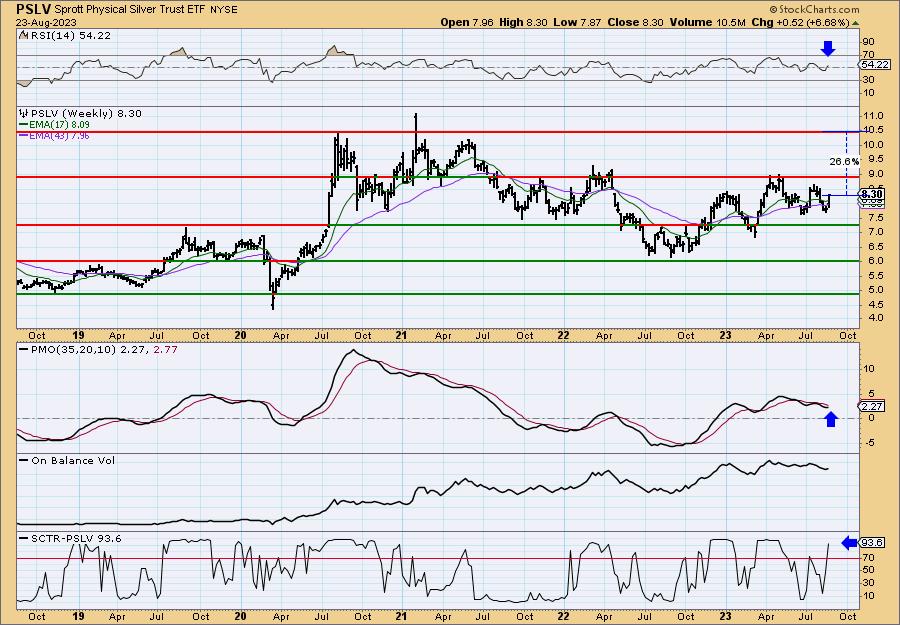Click the Low 7.87 value
The width and height of the screenshot is (900, 625).
pos(577,22)
